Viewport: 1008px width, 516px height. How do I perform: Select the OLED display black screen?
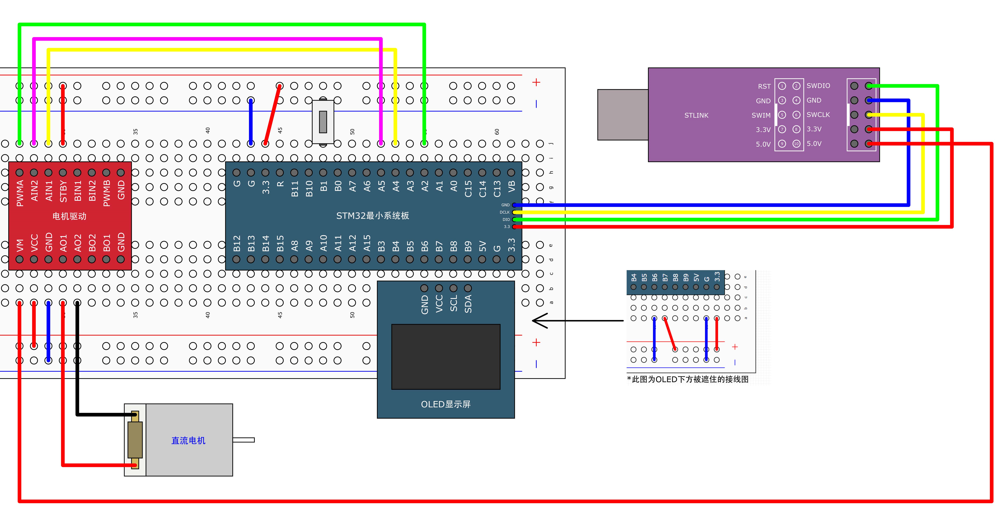pyautogui.click(x=446, y=357)
